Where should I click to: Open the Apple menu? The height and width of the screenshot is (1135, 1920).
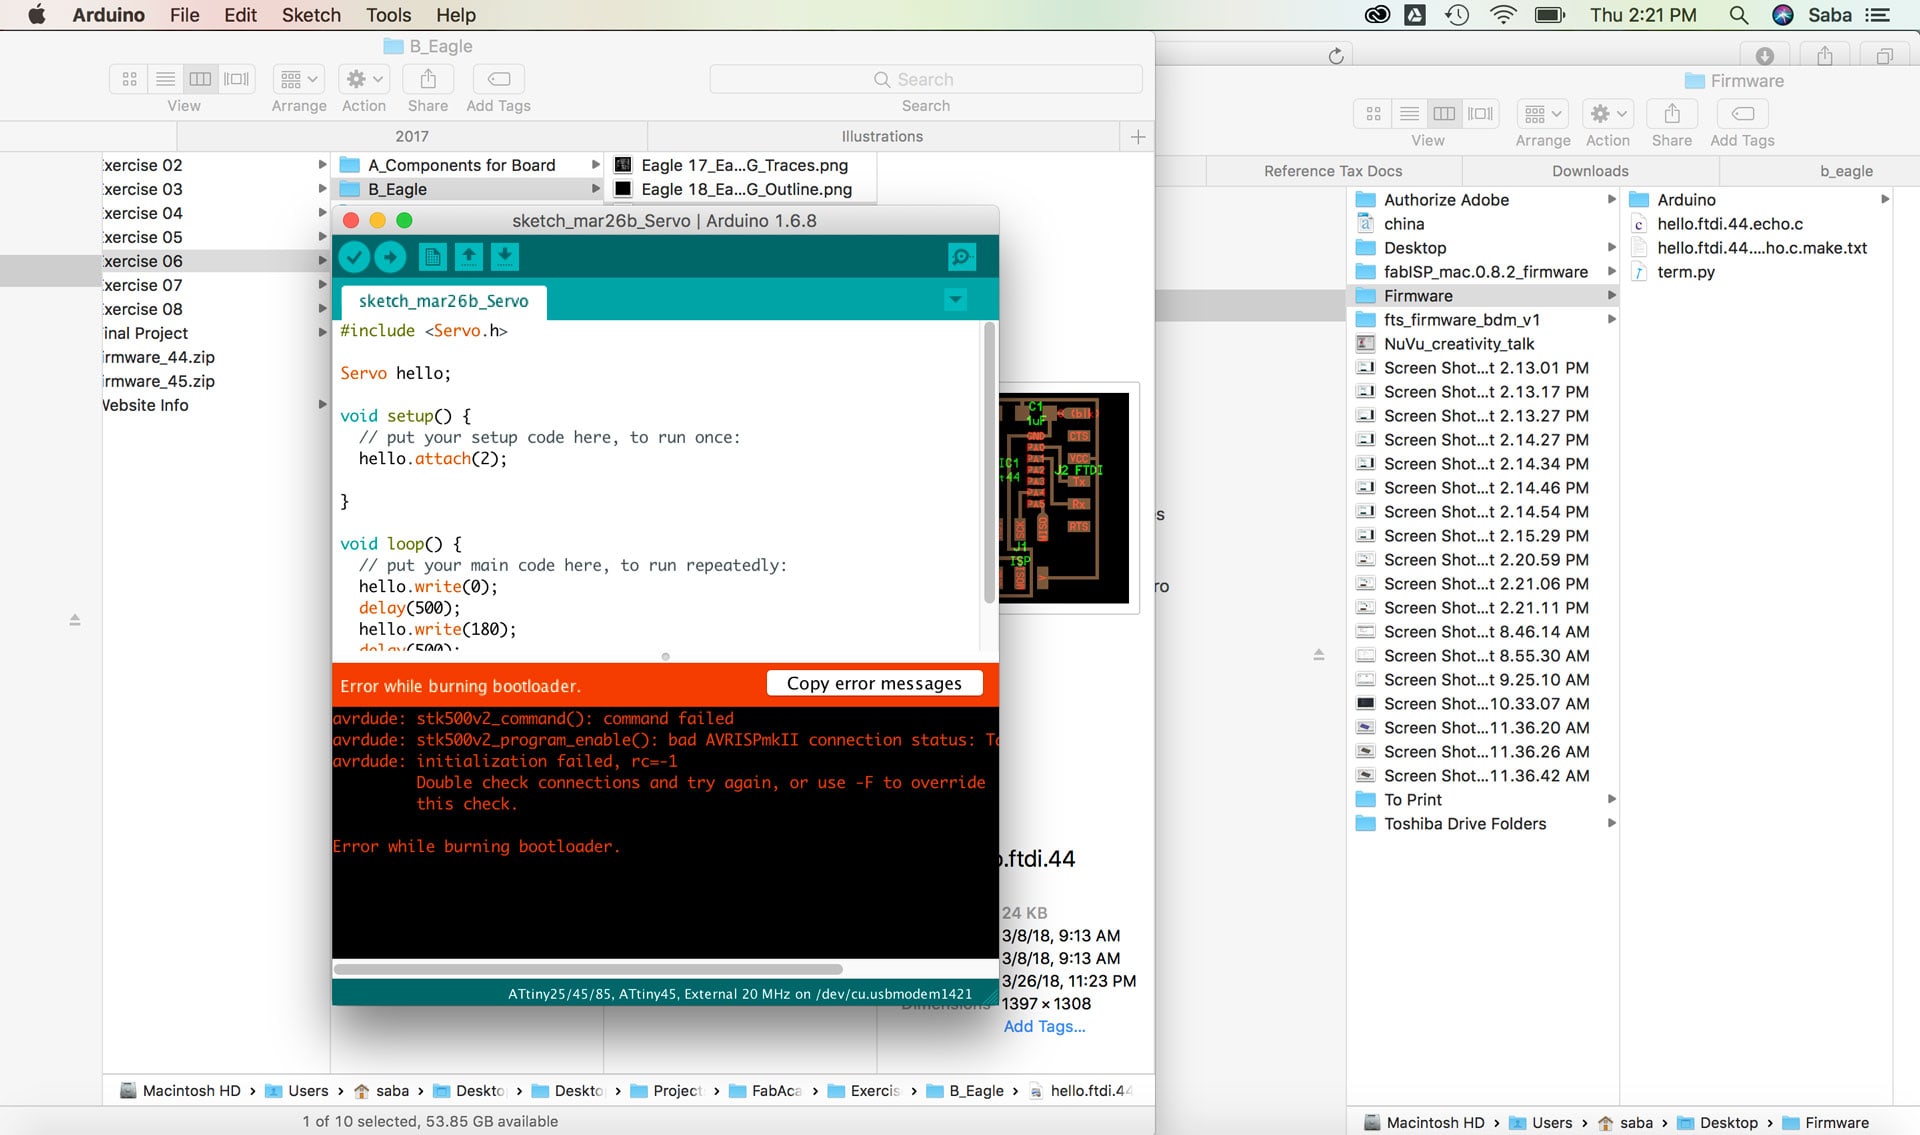(36, 15)
